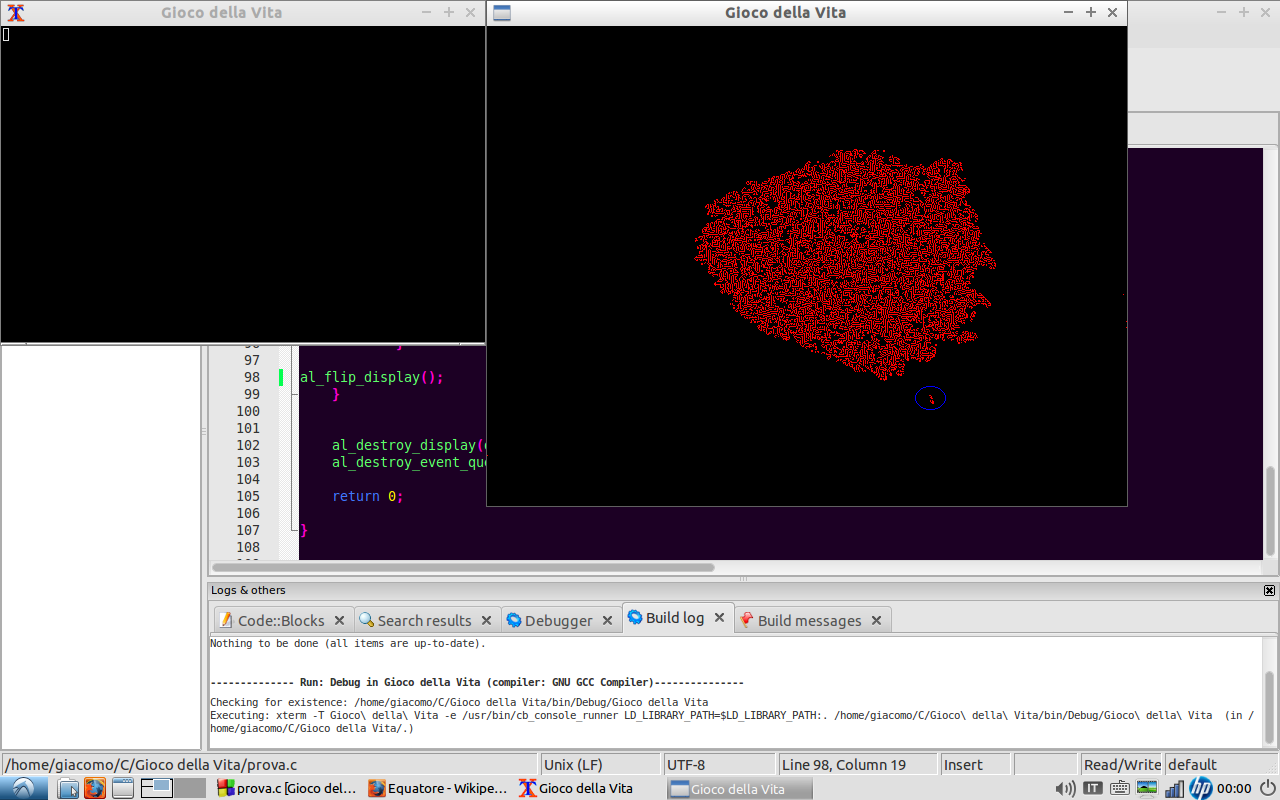Viewport: 1280px width, 800px height.
Task: Close the Build messages tab
Action: (876, 620)
